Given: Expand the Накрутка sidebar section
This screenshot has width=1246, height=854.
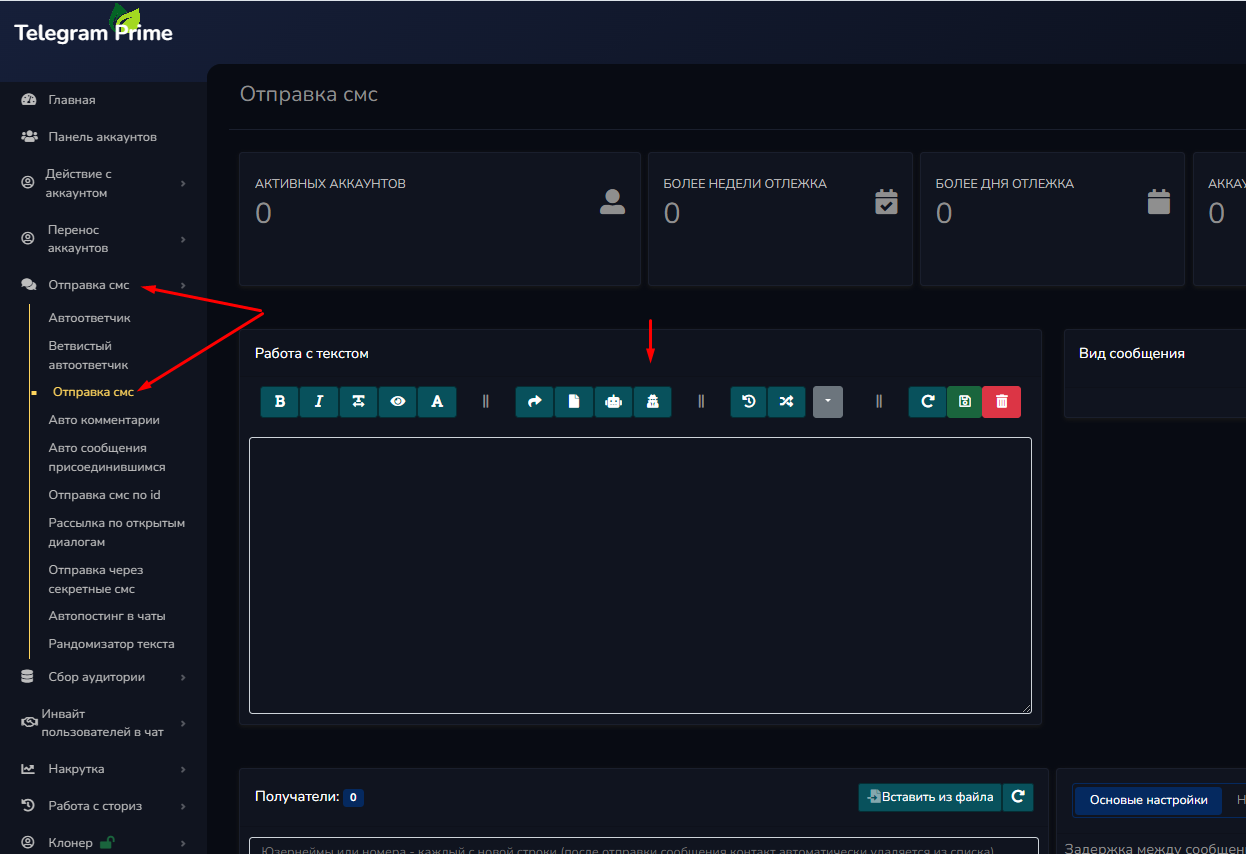Looking at the screenshot, I should (x=76, y=769).
